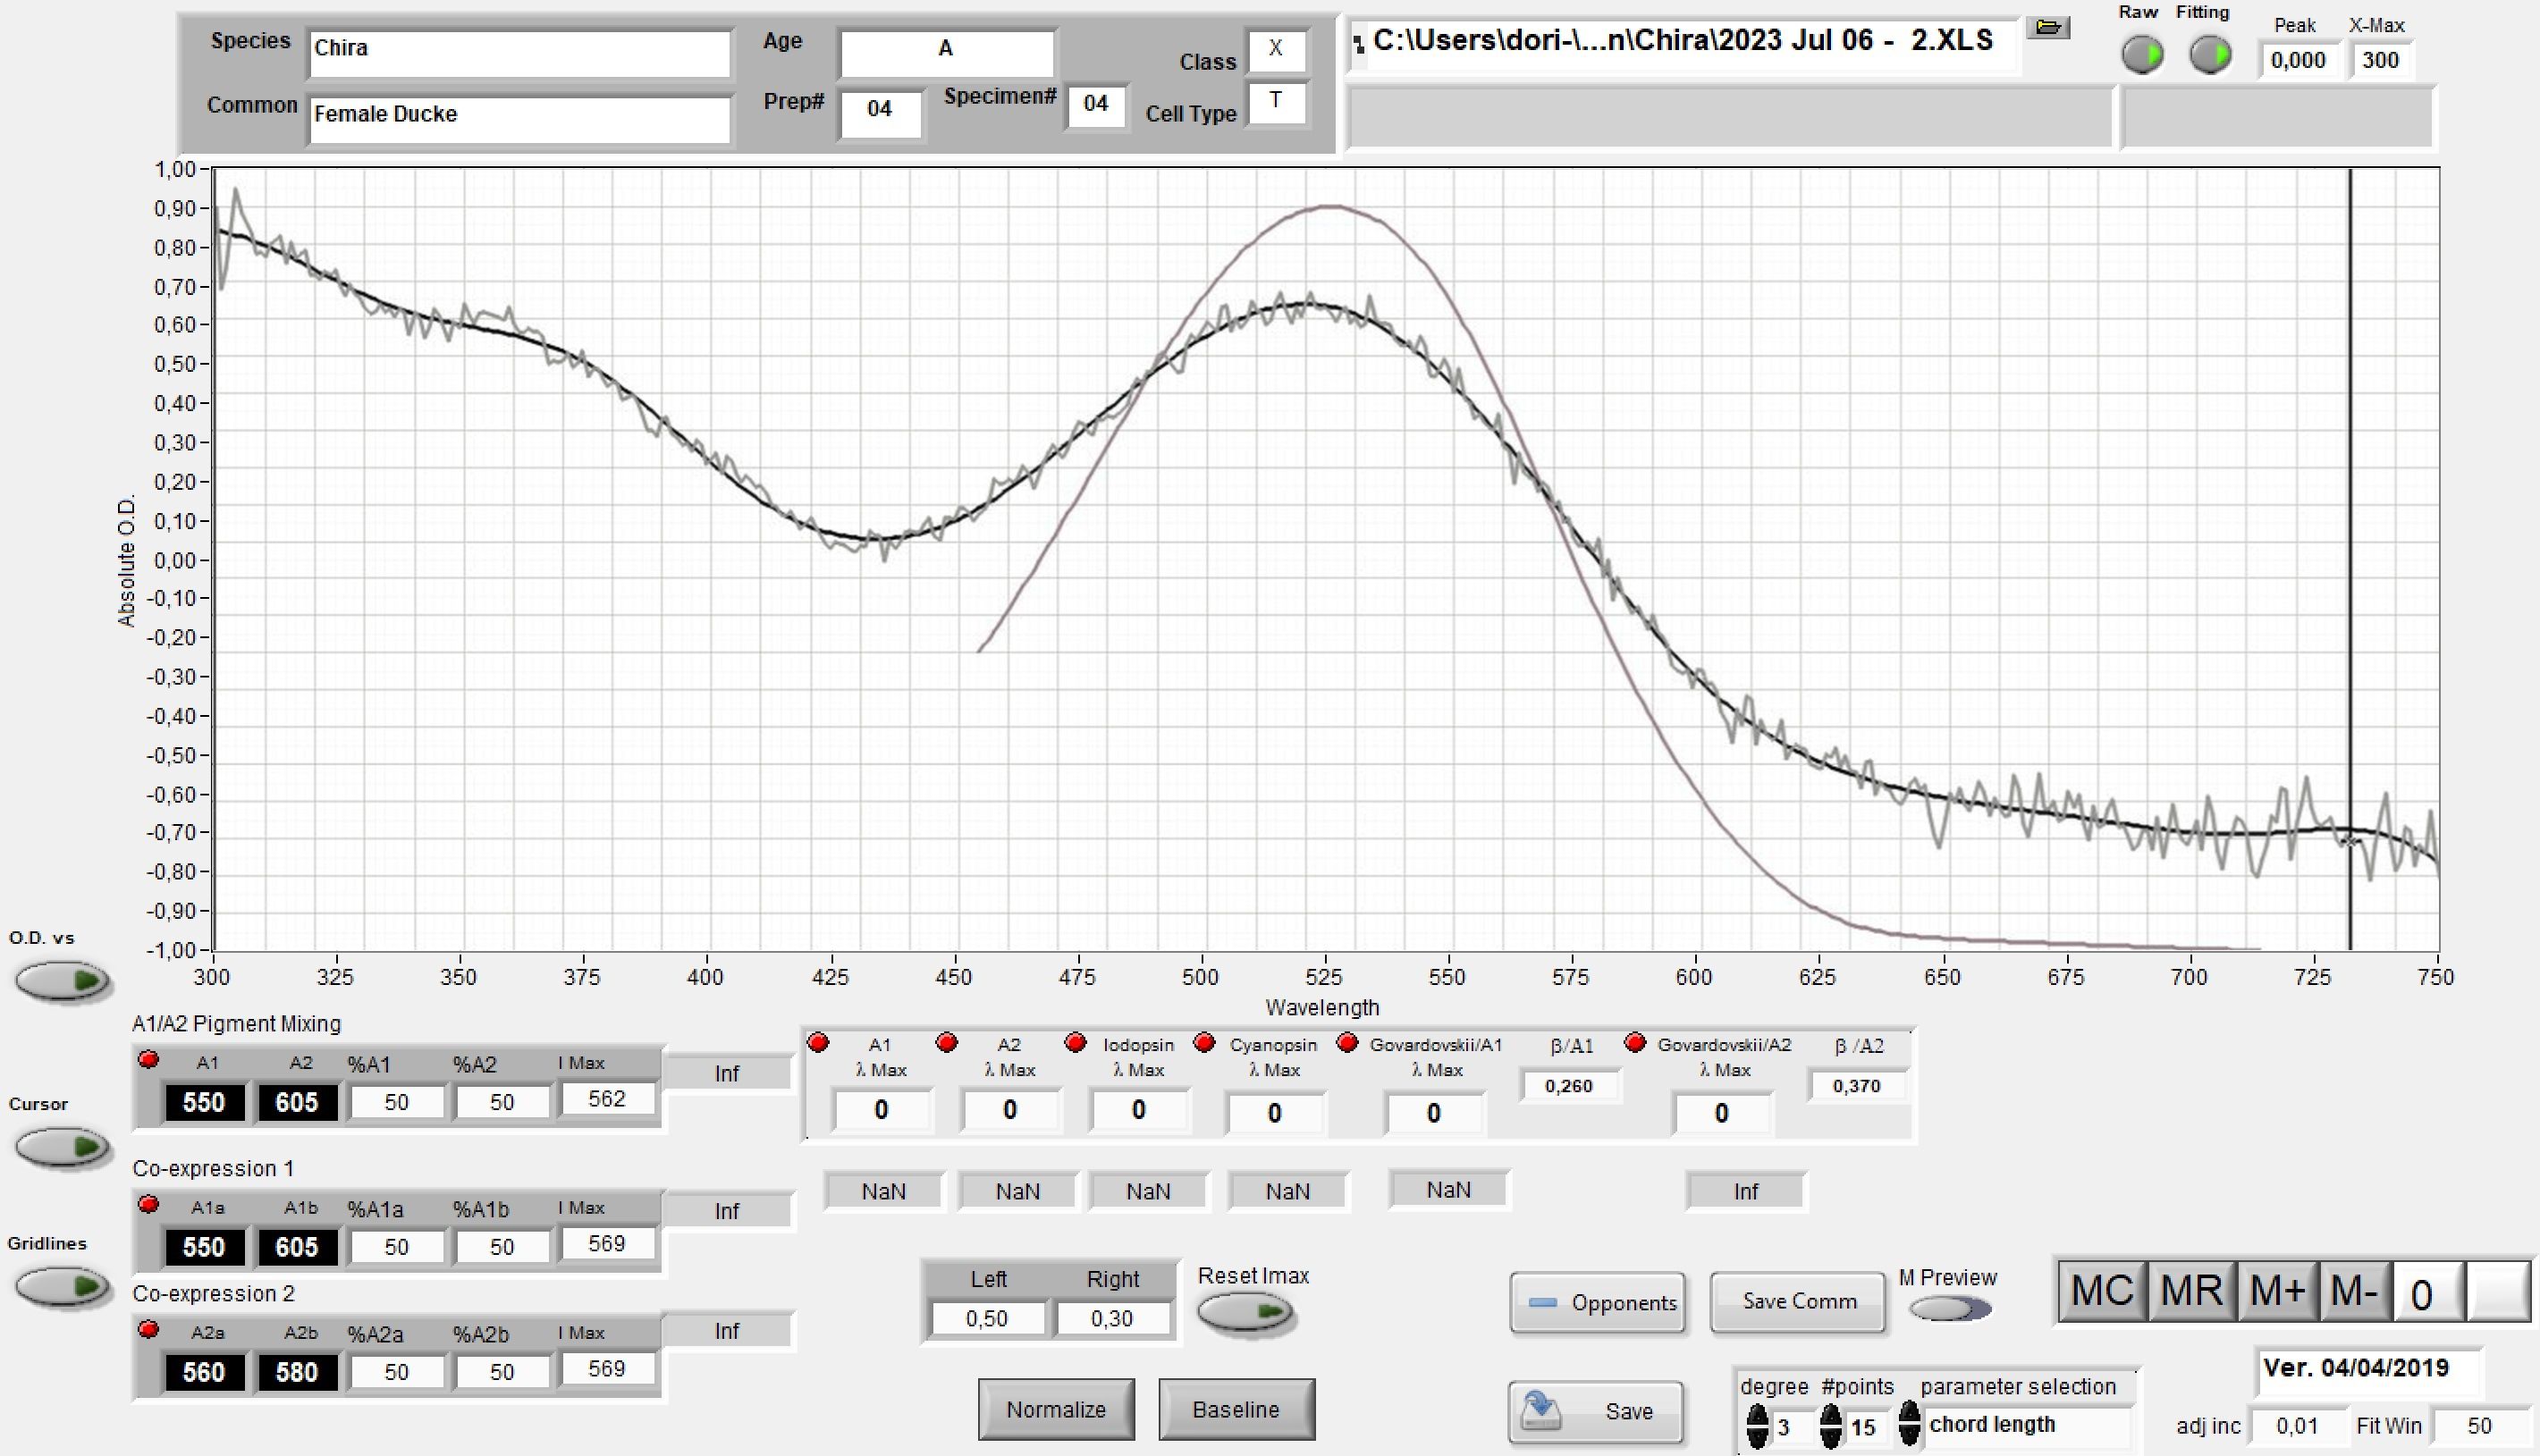Click the A2 value 605 in Pigment Mixing
Screen dimensions: 2540x1456
pos(296,1103)
